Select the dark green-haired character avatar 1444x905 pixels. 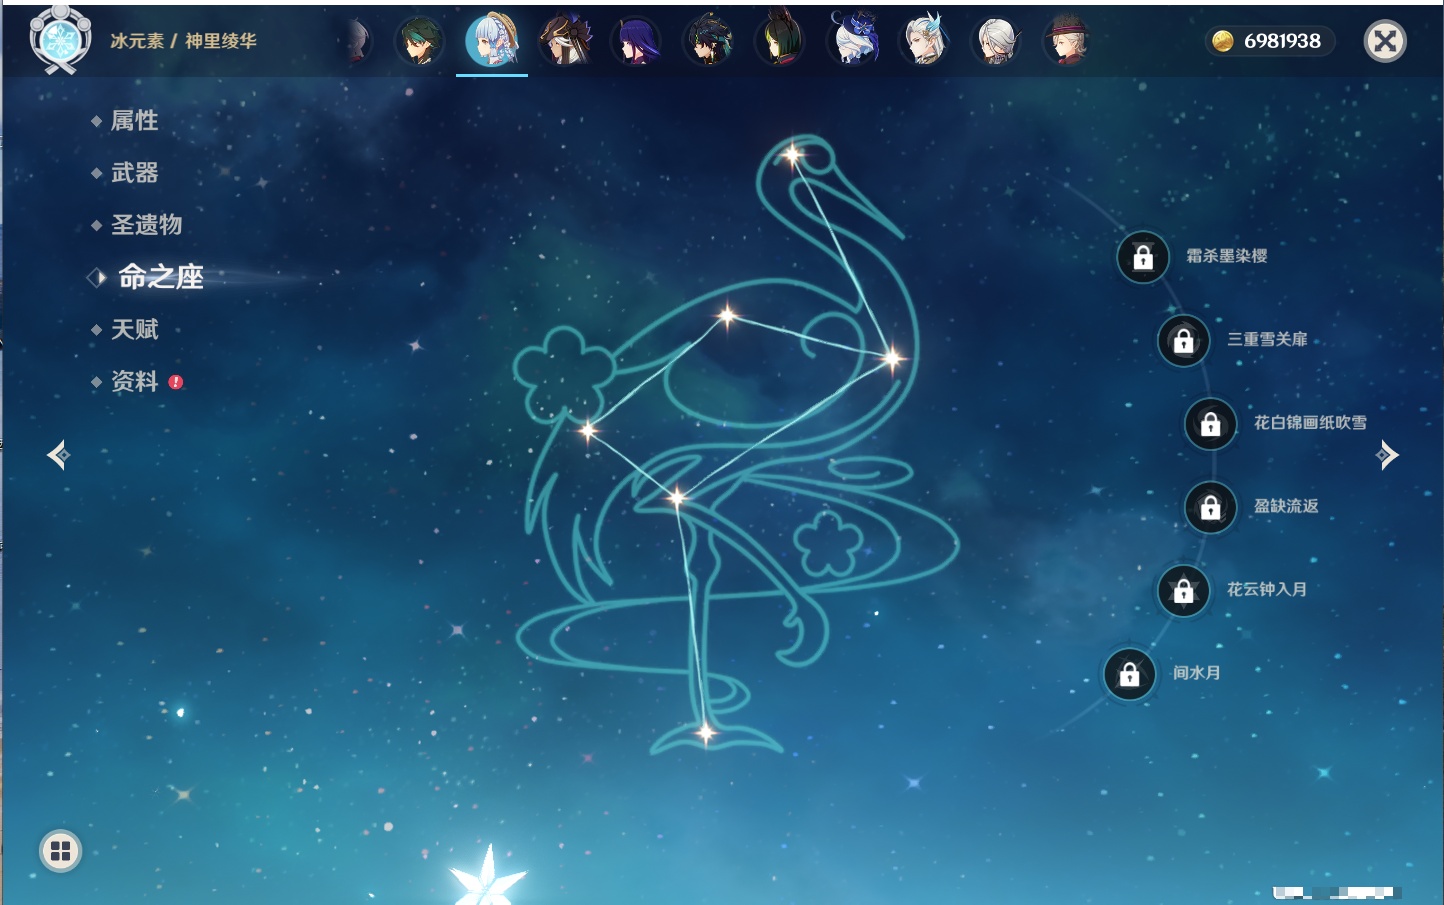(x=419, y=41)
